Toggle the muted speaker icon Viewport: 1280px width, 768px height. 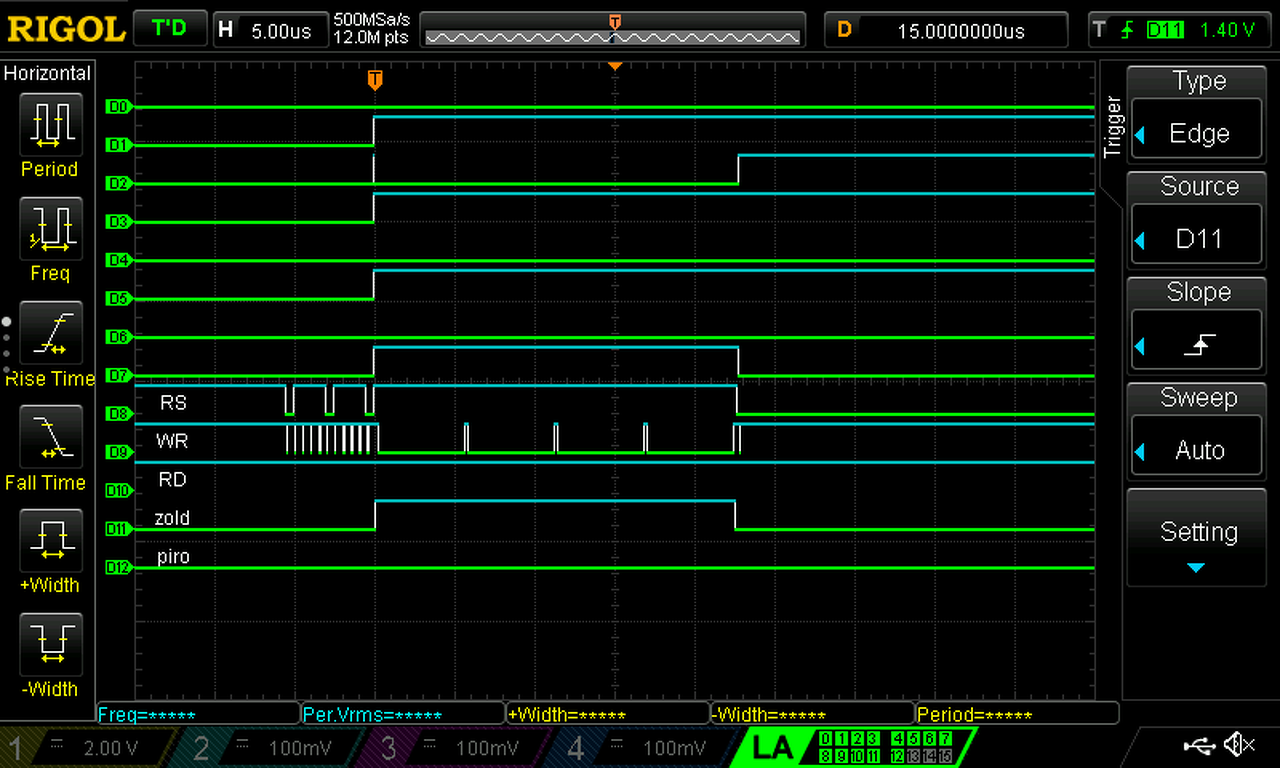click(1240, 744)
